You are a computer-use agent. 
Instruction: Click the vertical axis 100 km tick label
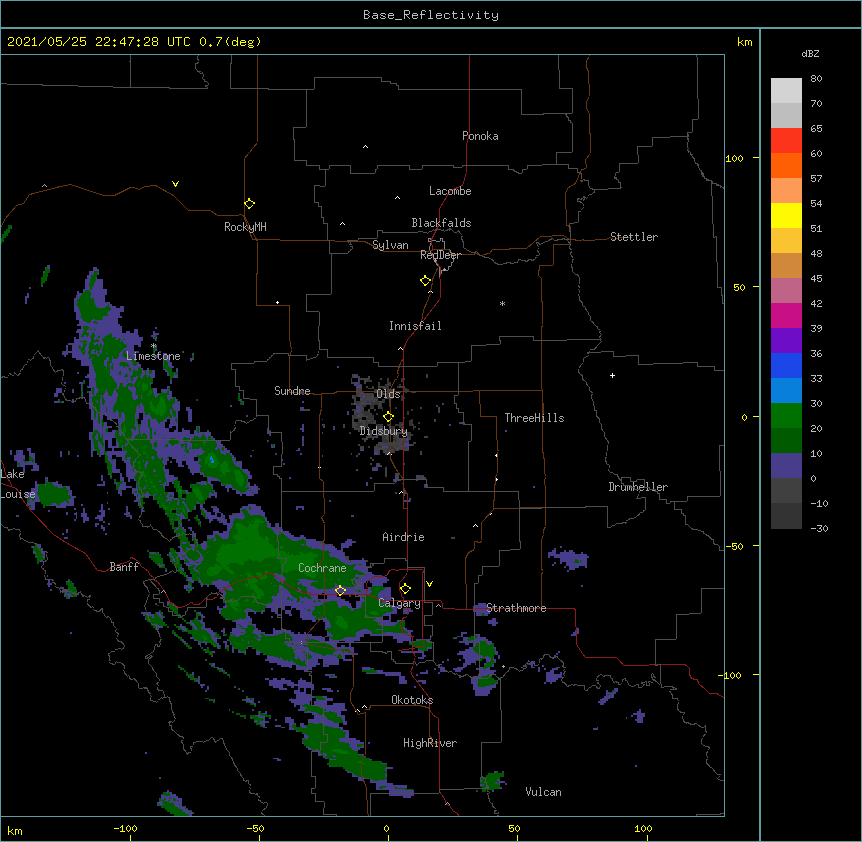click(734, 158)
